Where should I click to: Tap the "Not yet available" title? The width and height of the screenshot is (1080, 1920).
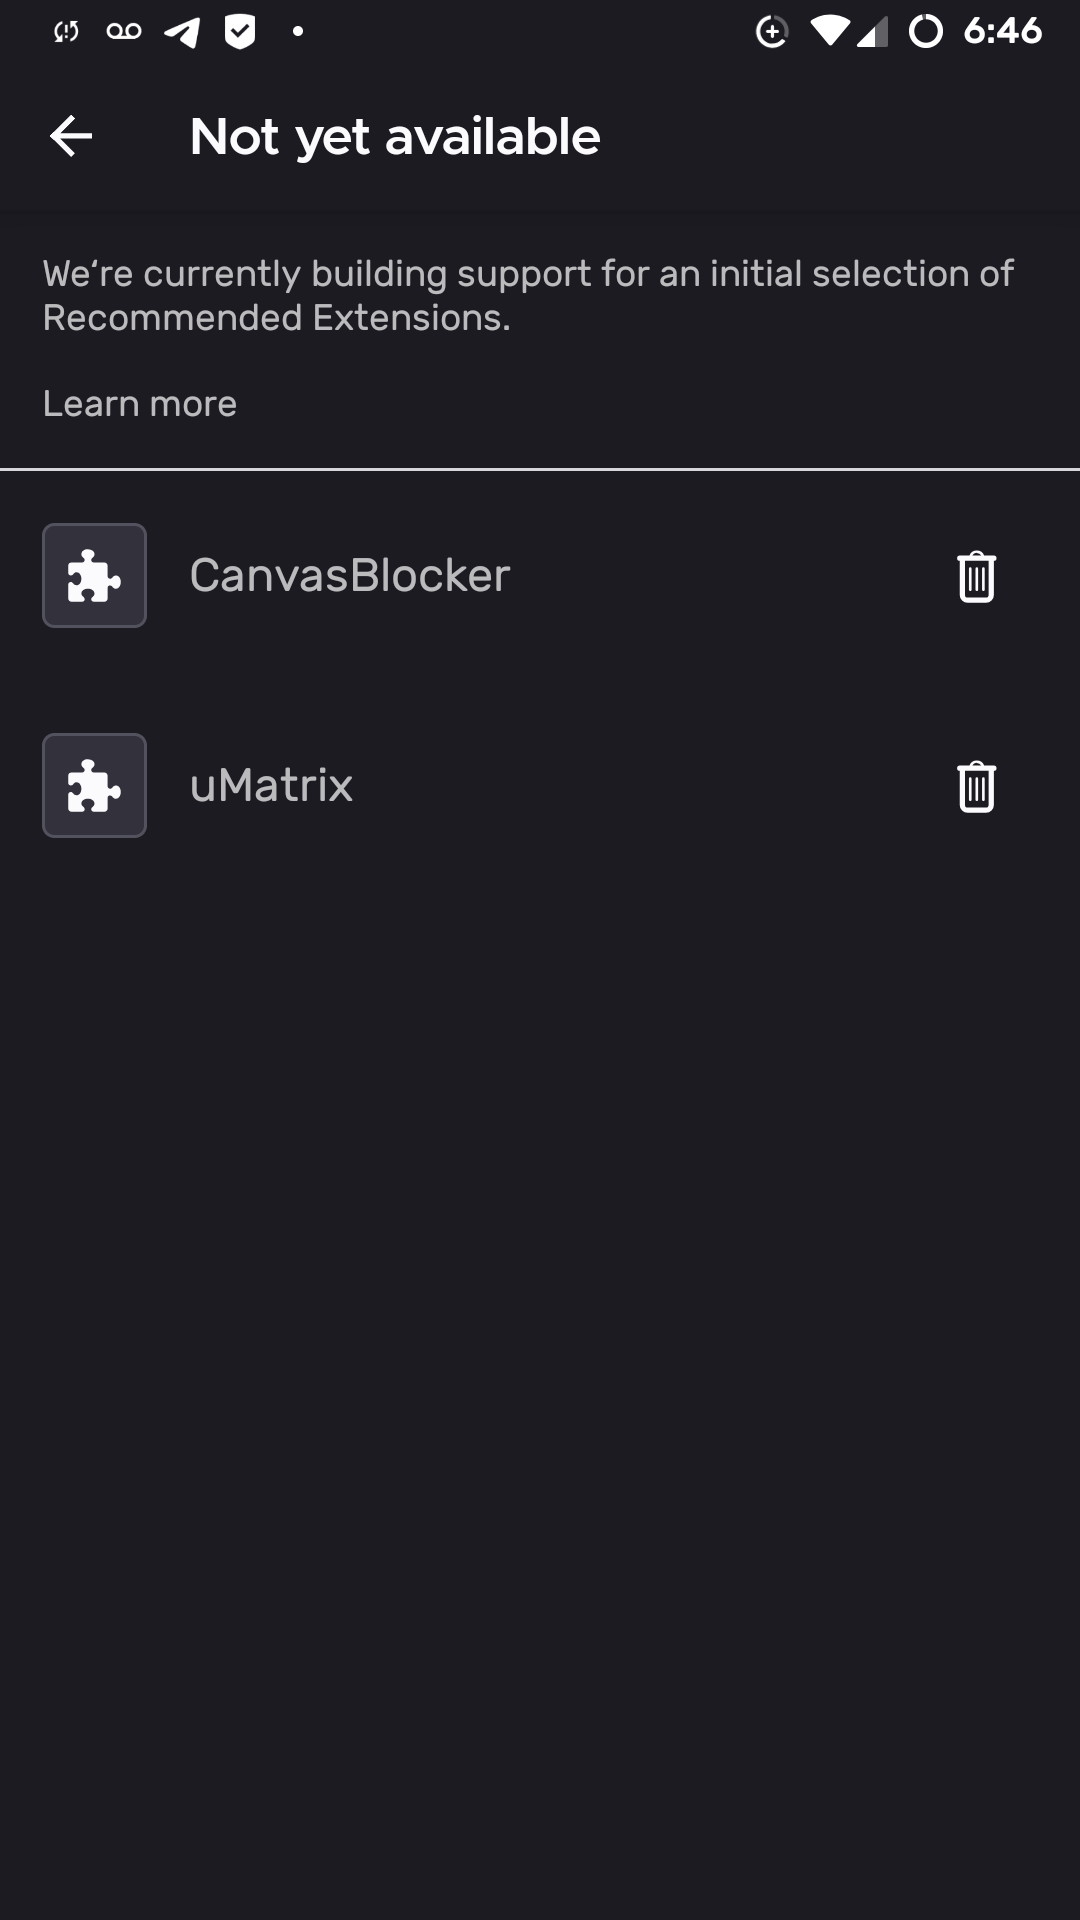[x=395, y=137]
